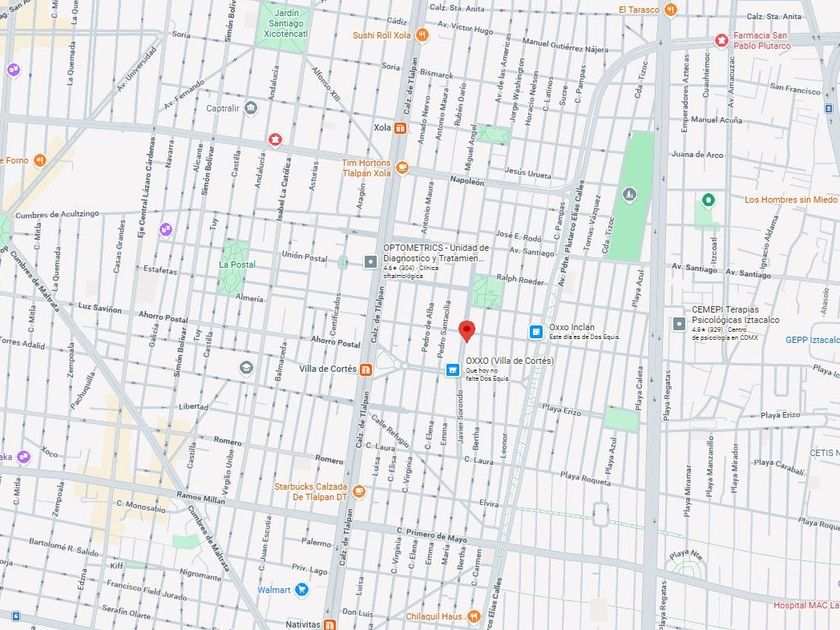Click the Oxxo Inclan place label
The image size is (840, 630).
(571, 327)
